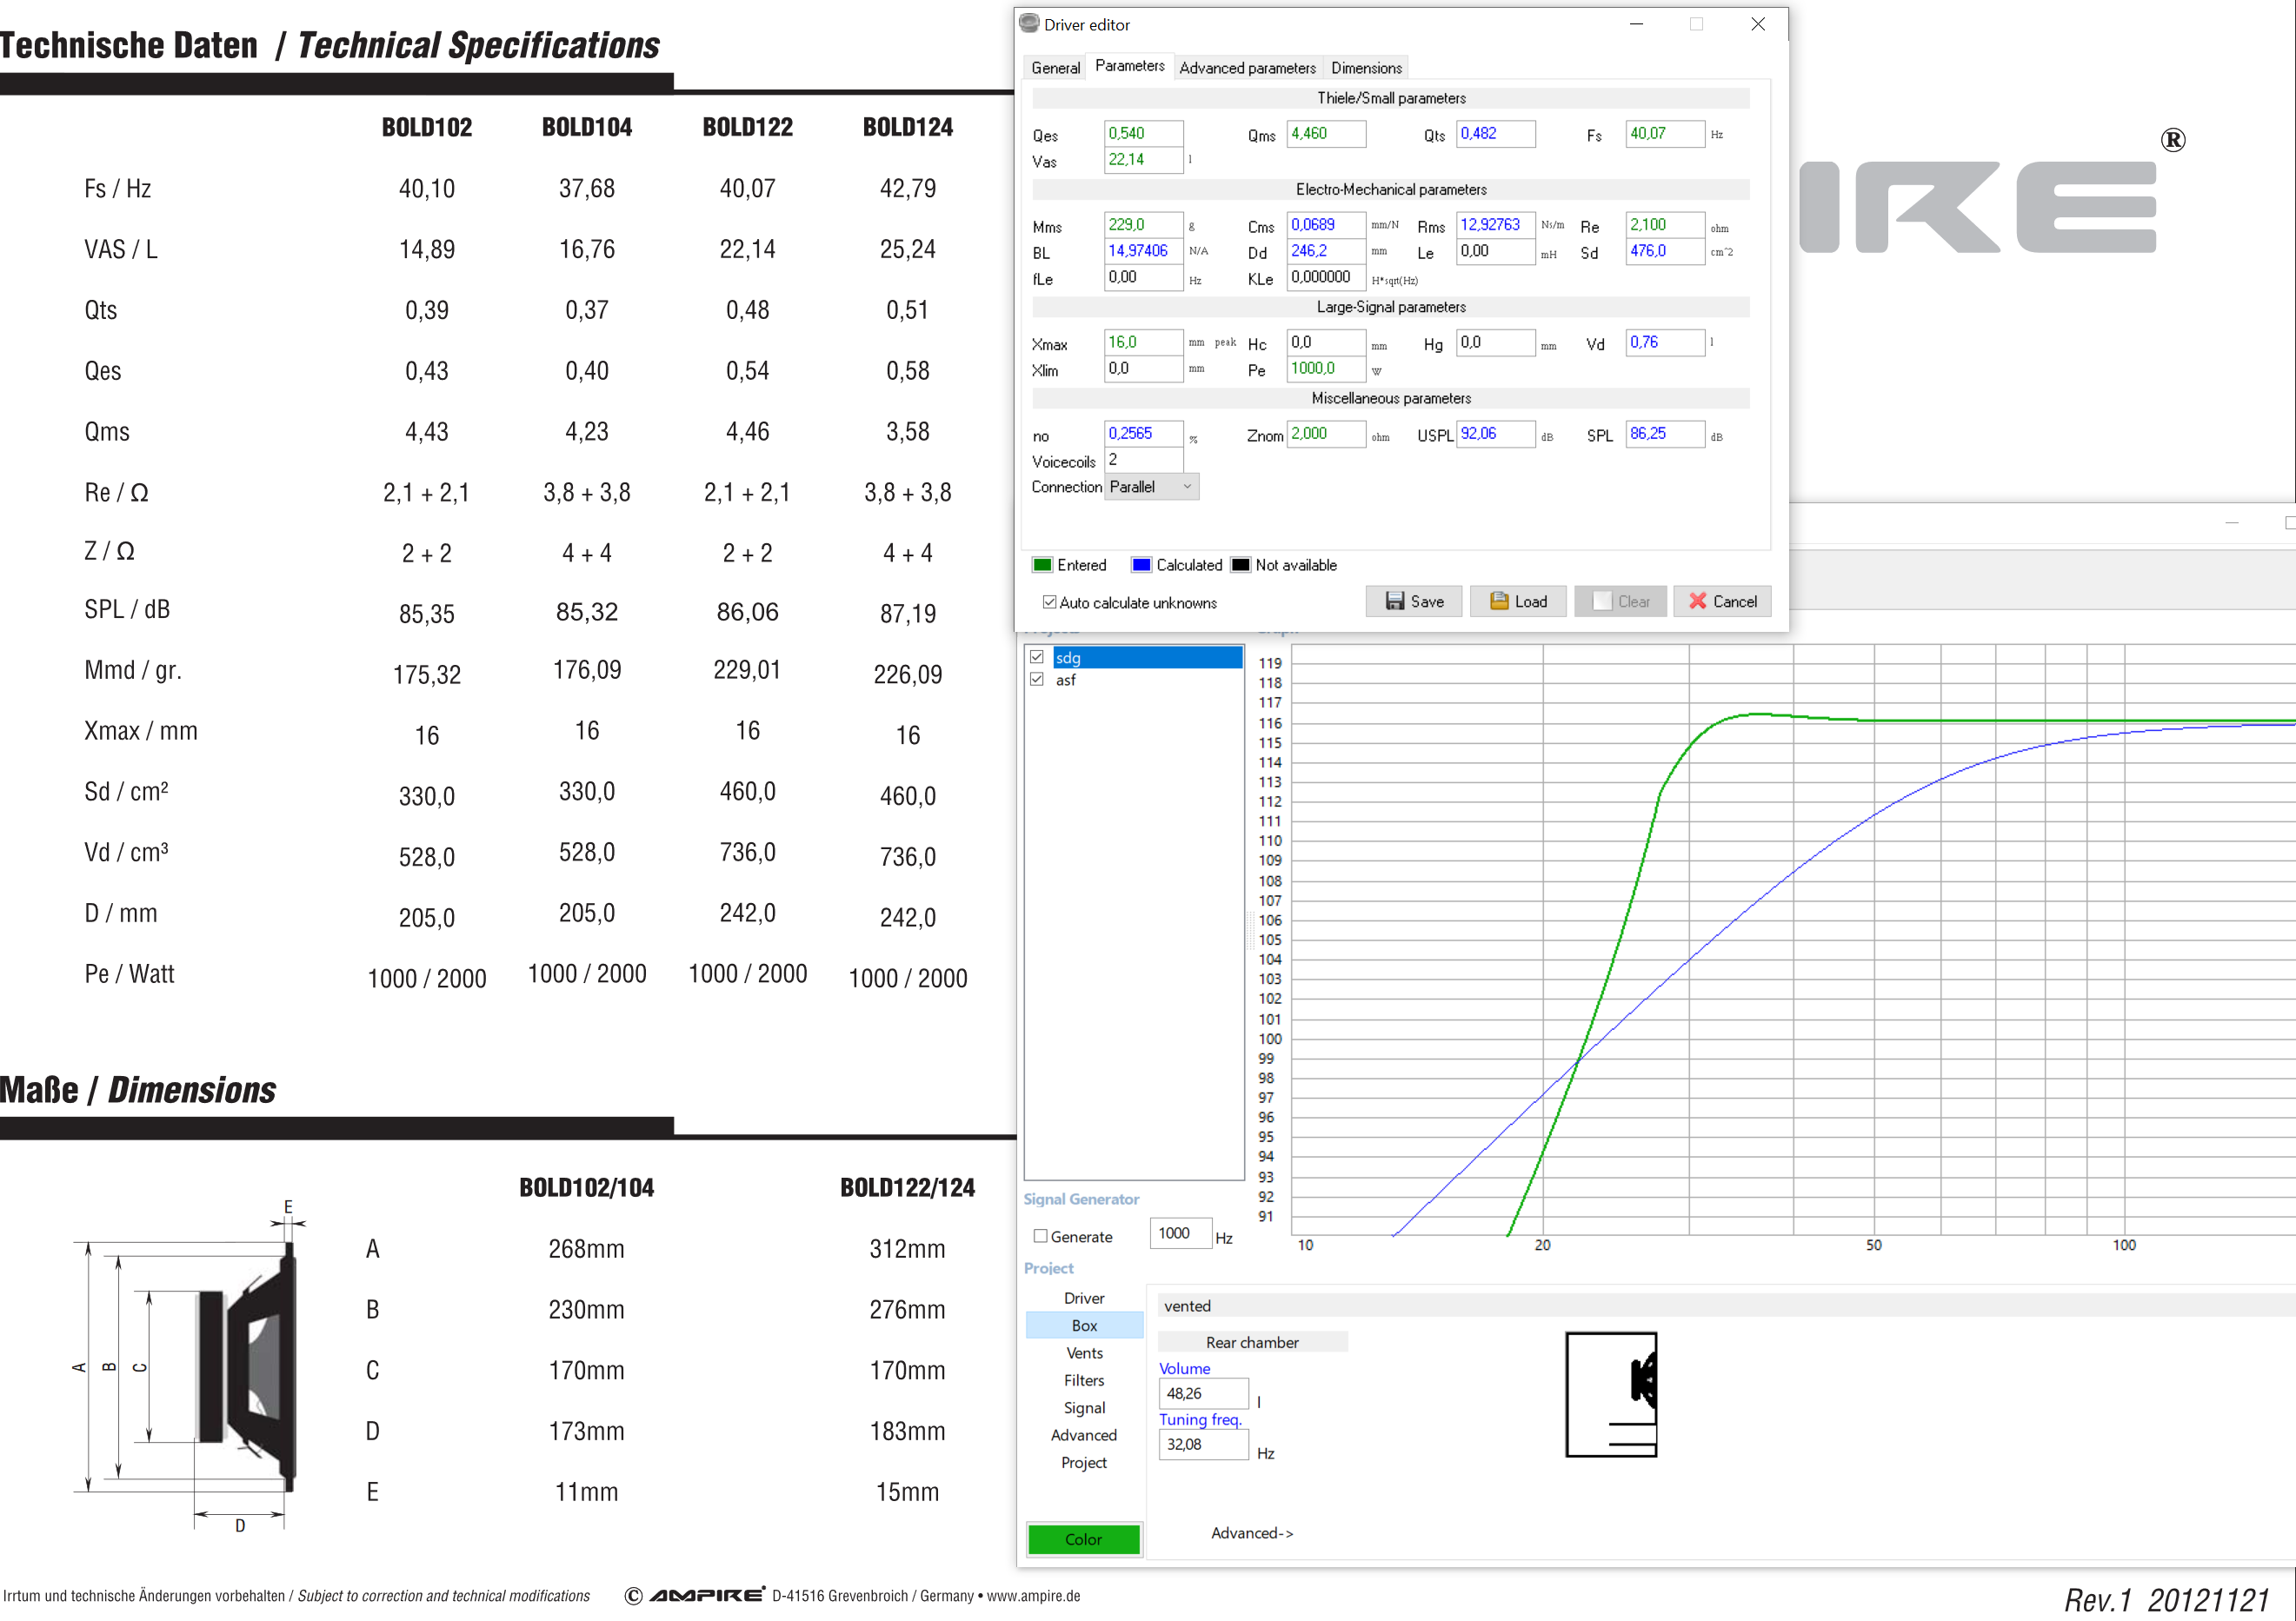
Task: Enable the Generate signal checkbox
Action: (1040, 1236)
